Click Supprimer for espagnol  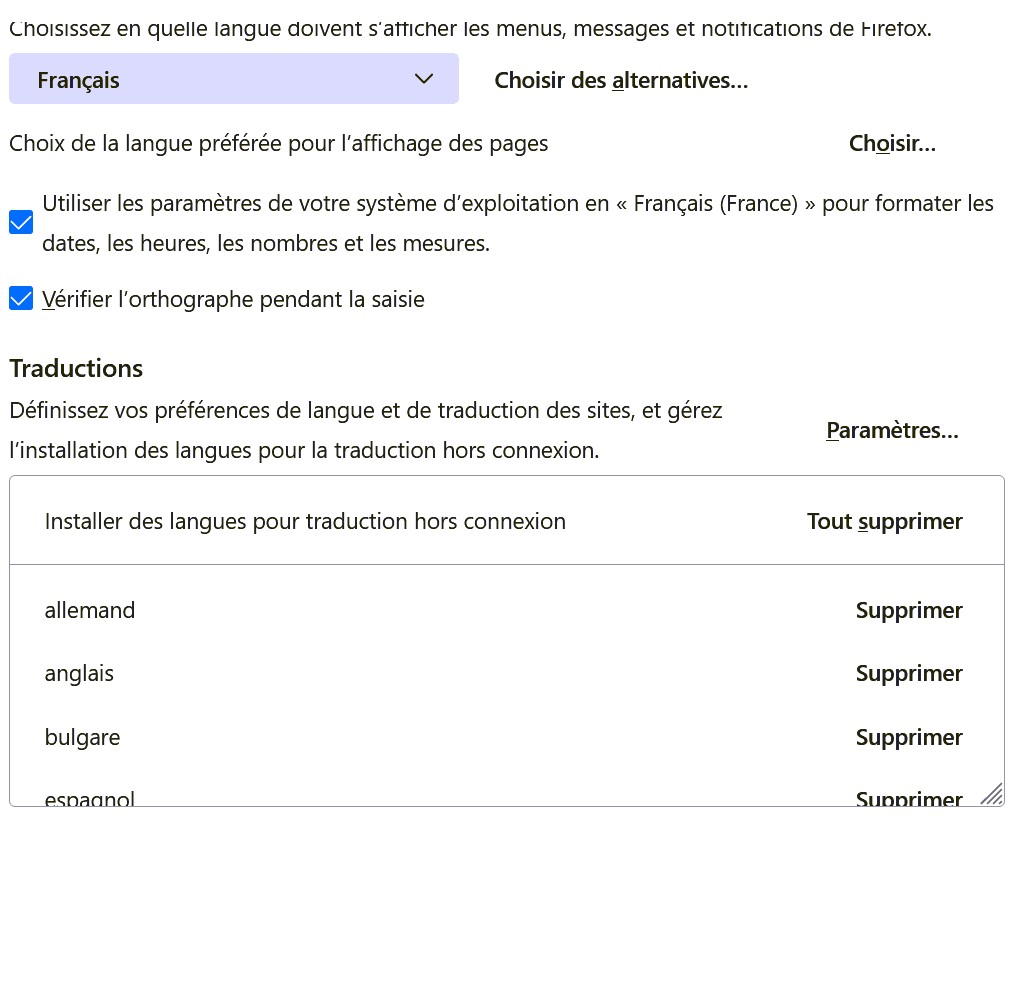click(x=908, y=798)
